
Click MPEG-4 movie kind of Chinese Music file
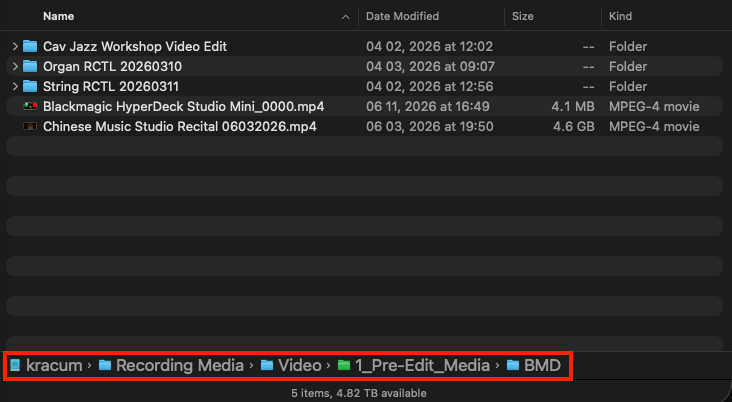(654, 127)
